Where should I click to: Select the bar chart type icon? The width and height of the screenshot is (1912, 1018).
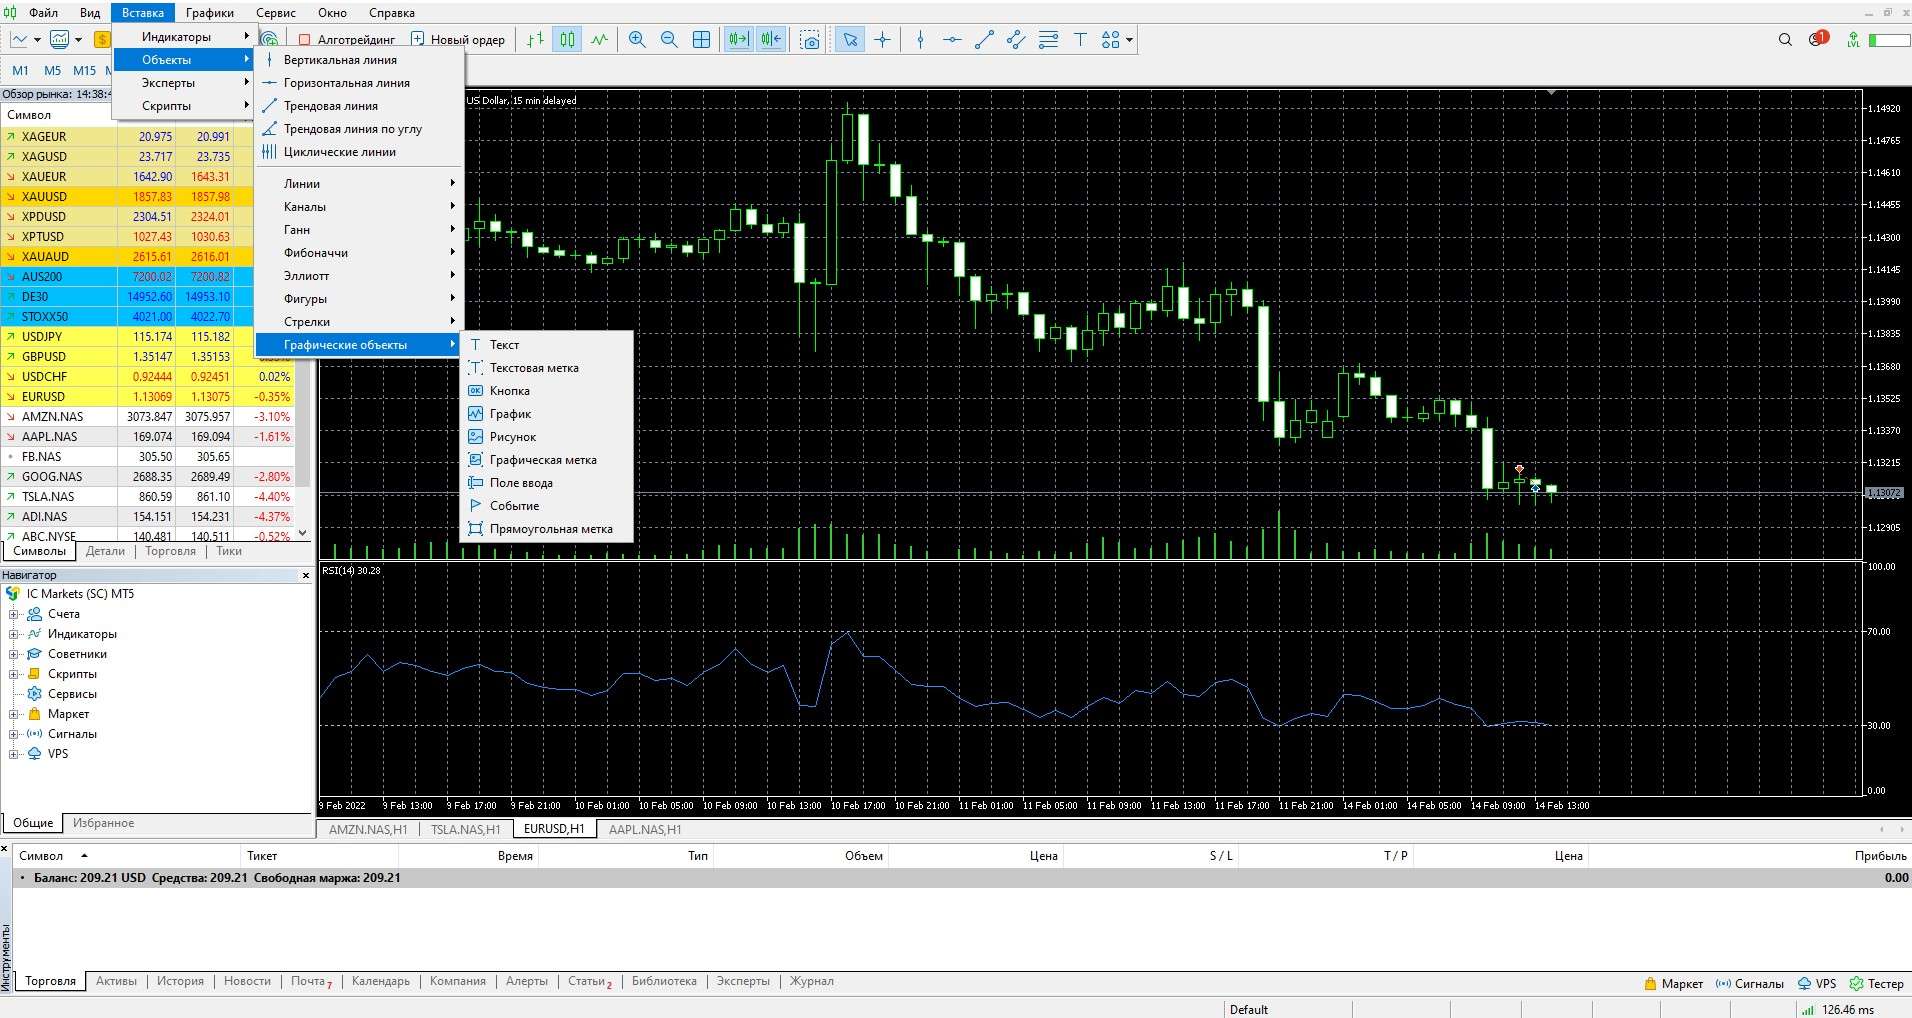pyautogui.click(x=535, y=40)
